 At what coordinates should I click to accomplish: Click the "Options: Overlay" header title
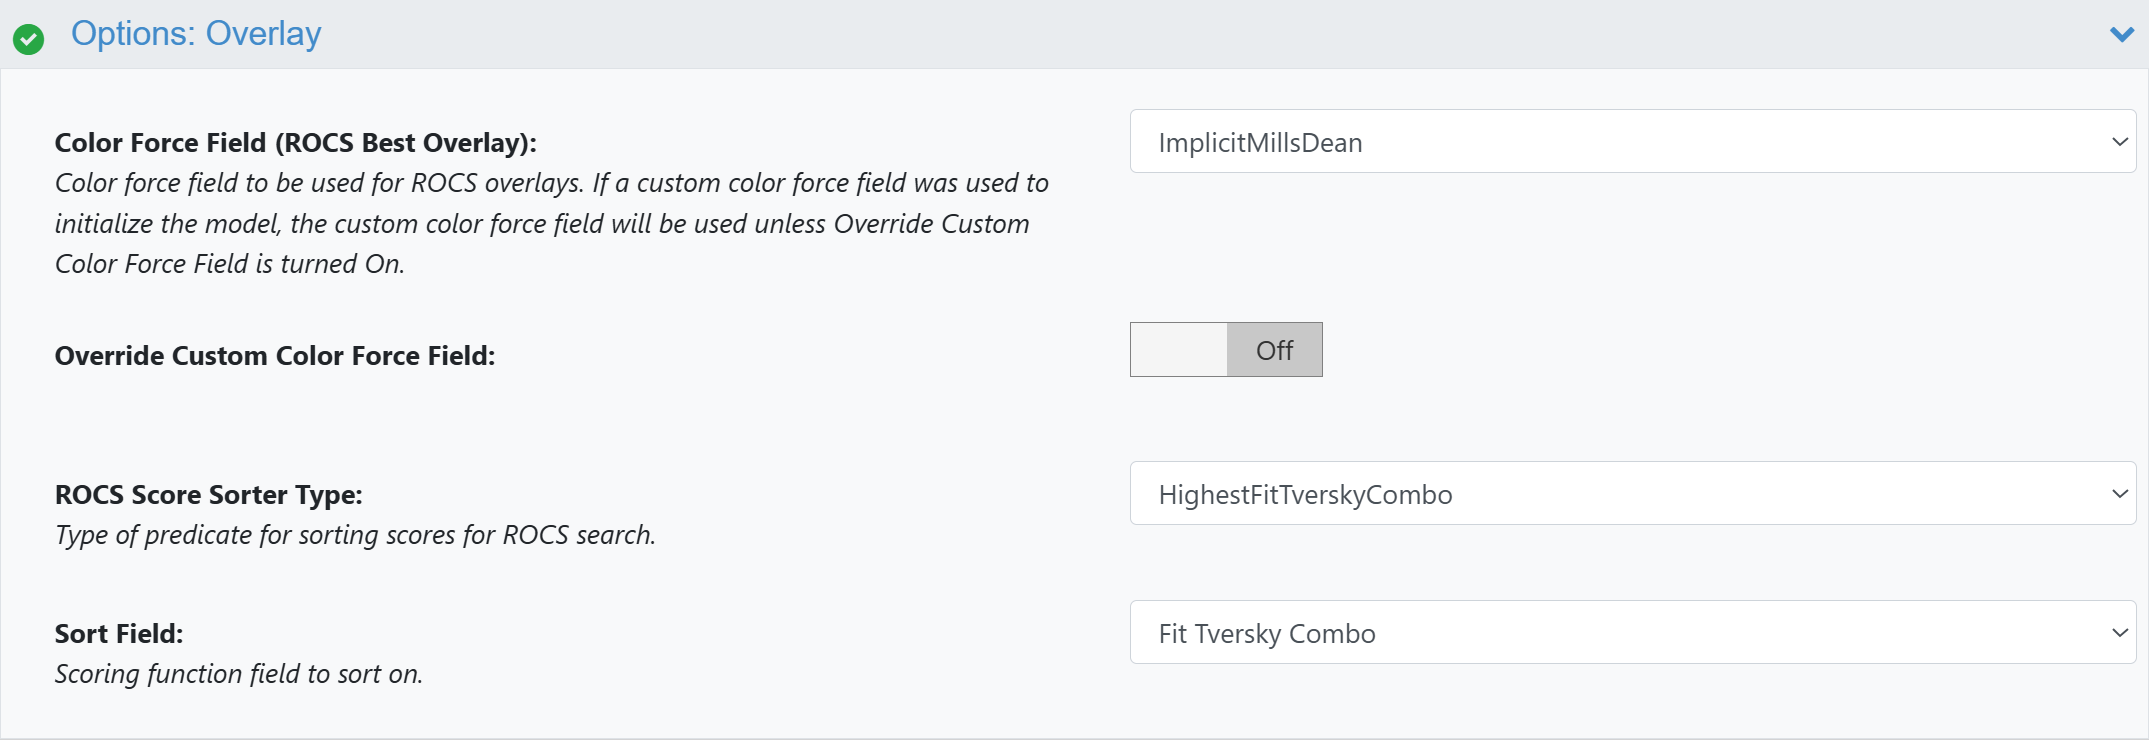click(x=196, y=34)
